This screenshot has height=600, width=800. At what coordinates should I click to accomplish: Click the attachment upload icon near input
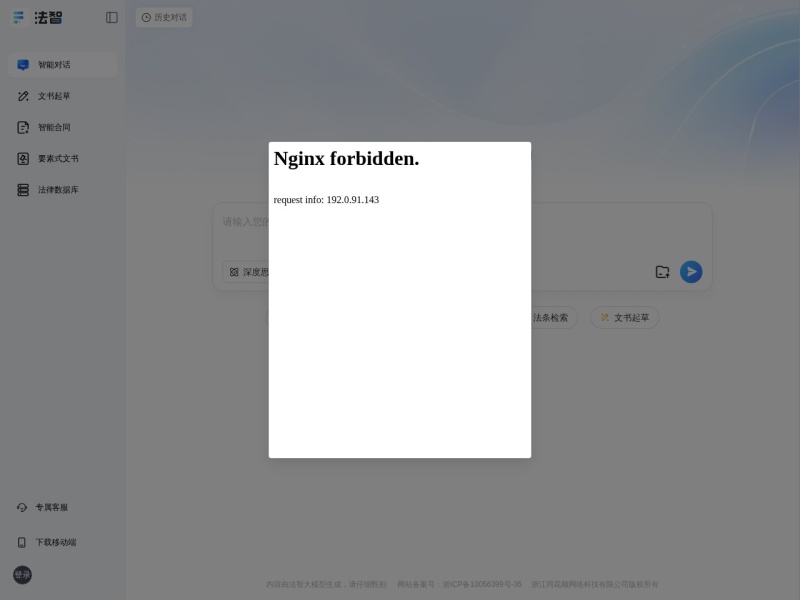(x=662, y=271)
